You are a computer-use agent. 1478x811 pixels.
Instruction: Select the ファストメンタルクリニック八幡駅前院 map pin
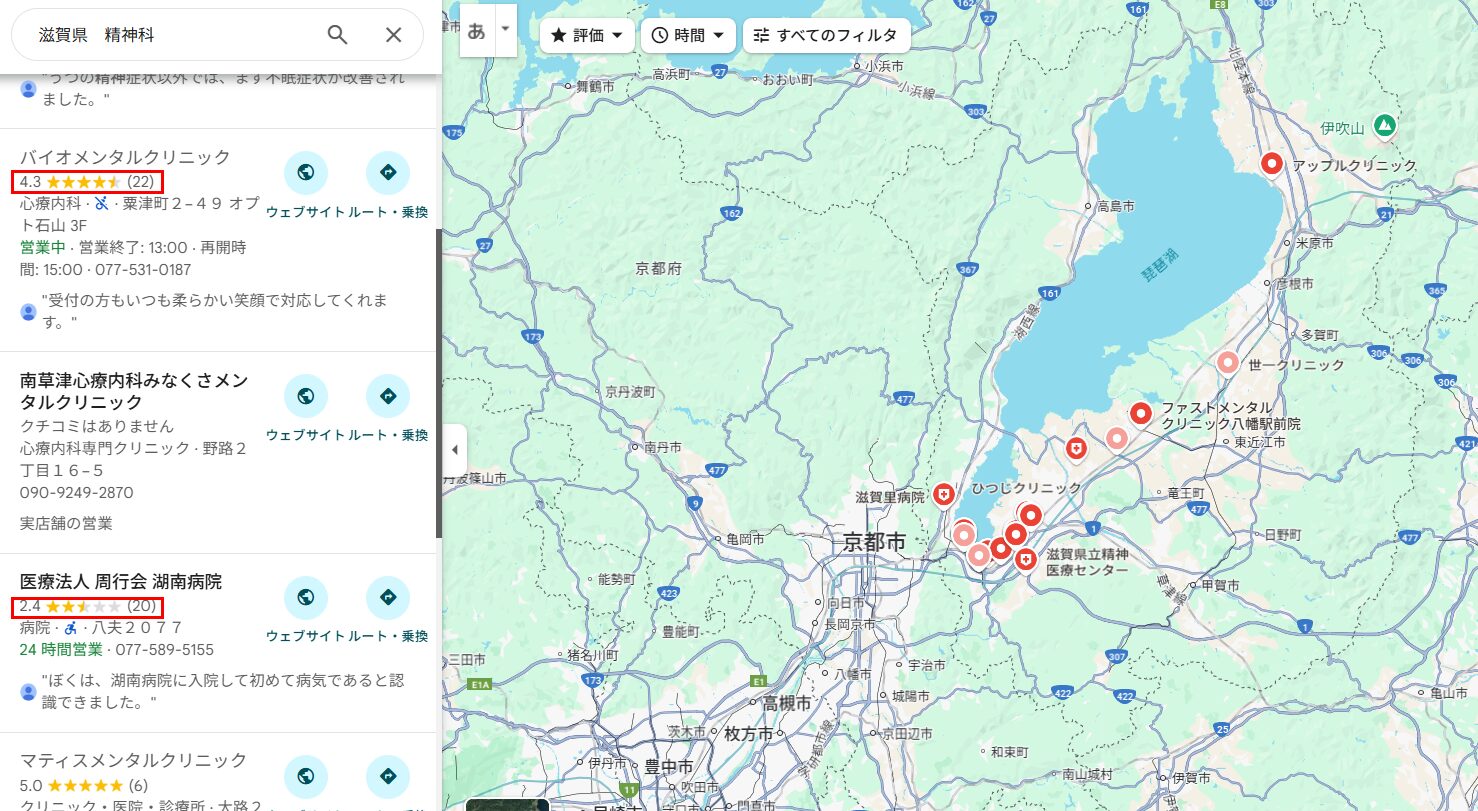click(1141, 413)
